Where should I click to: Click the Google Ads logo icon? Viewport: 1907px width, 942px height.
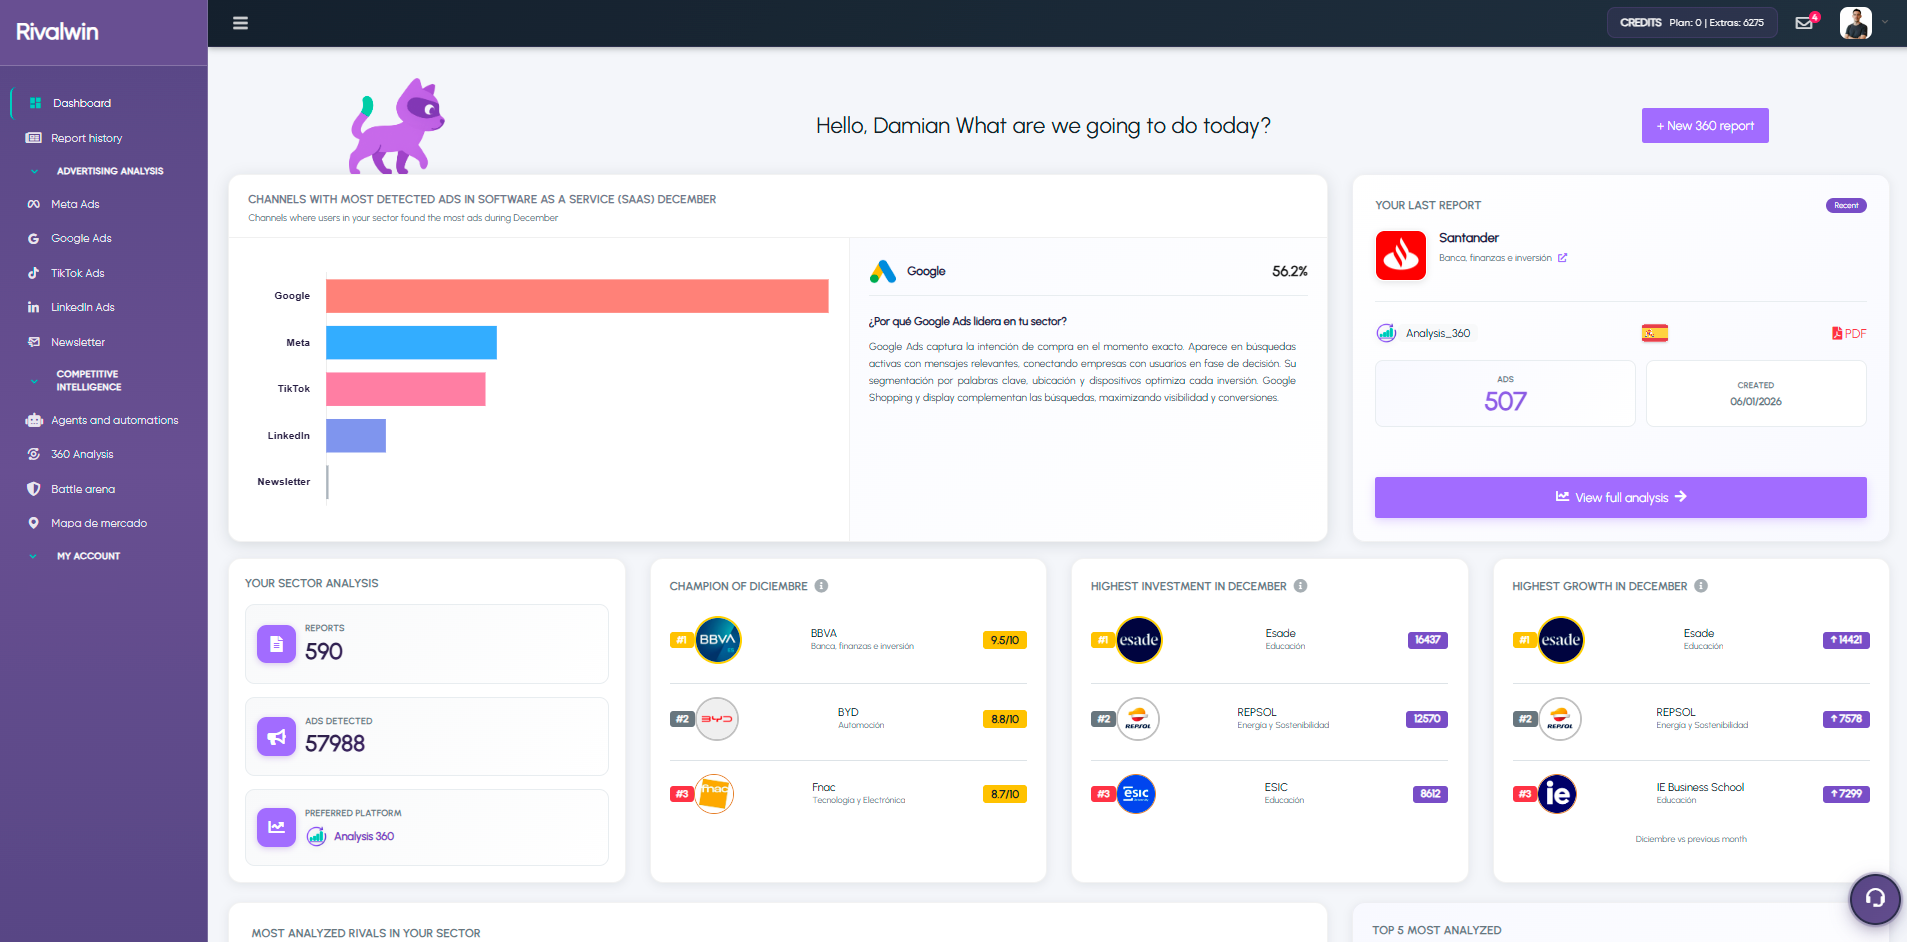click(882, 271)
